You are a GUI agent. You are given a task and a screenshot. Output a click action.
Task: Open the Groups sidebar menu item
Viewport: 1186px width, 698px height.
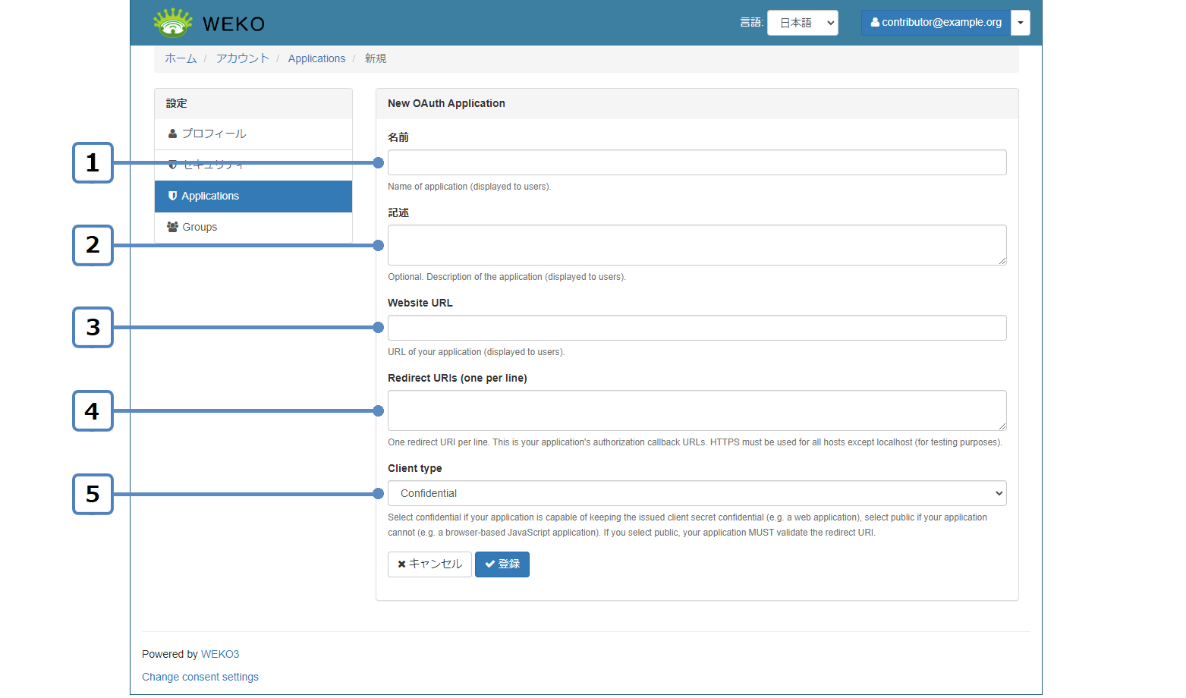199,227
